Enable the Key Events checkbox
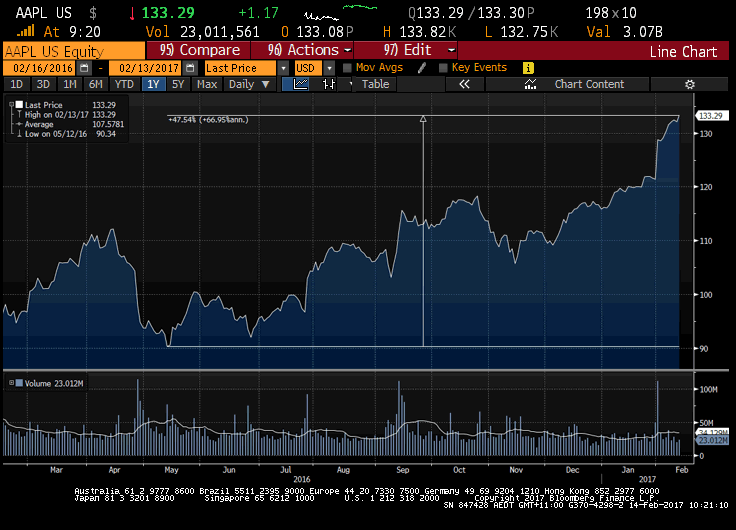736x530 pixels. 443,68
